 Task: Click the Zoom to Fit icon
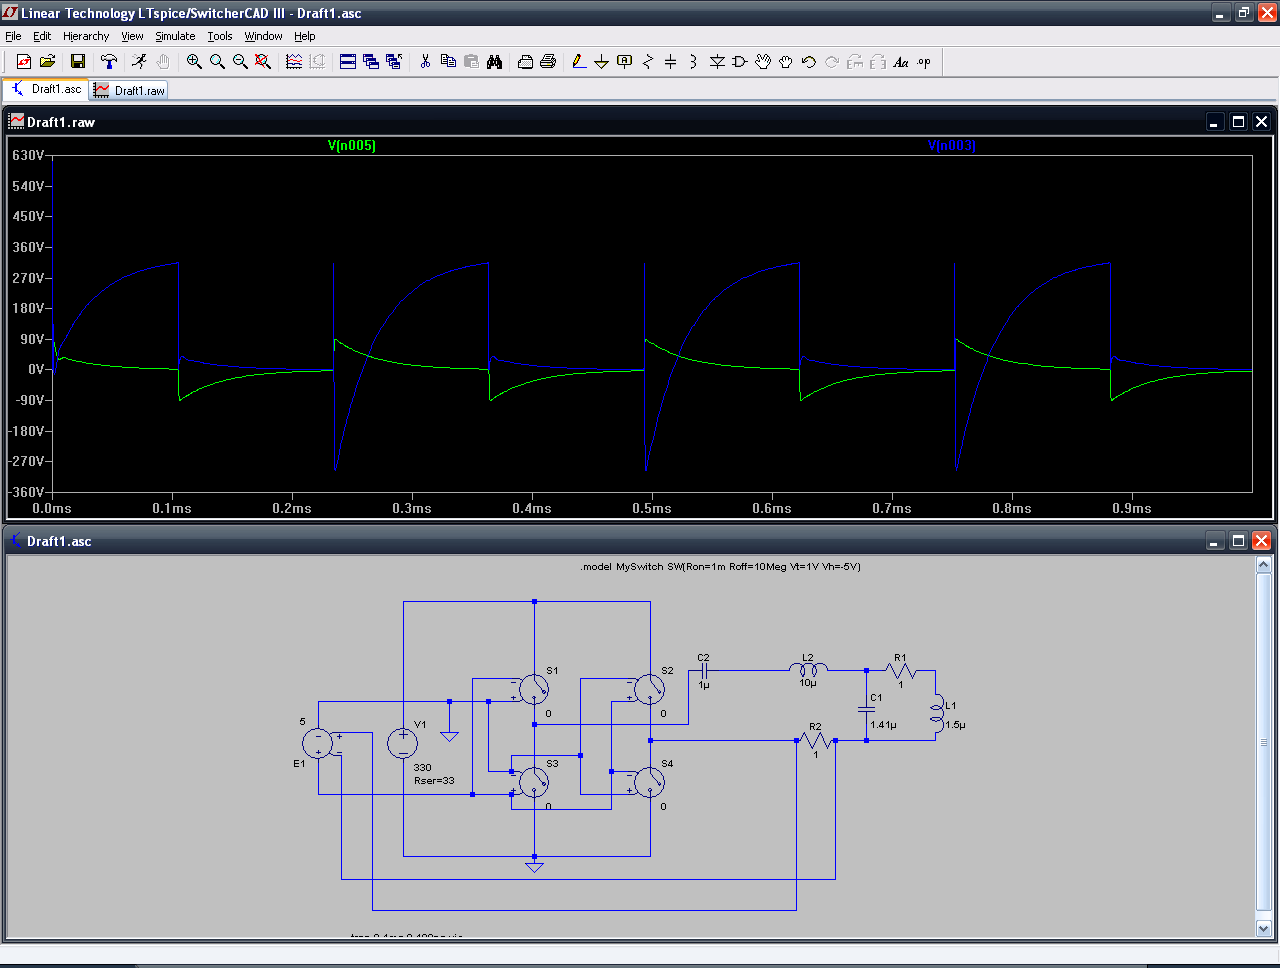[263, 62]
